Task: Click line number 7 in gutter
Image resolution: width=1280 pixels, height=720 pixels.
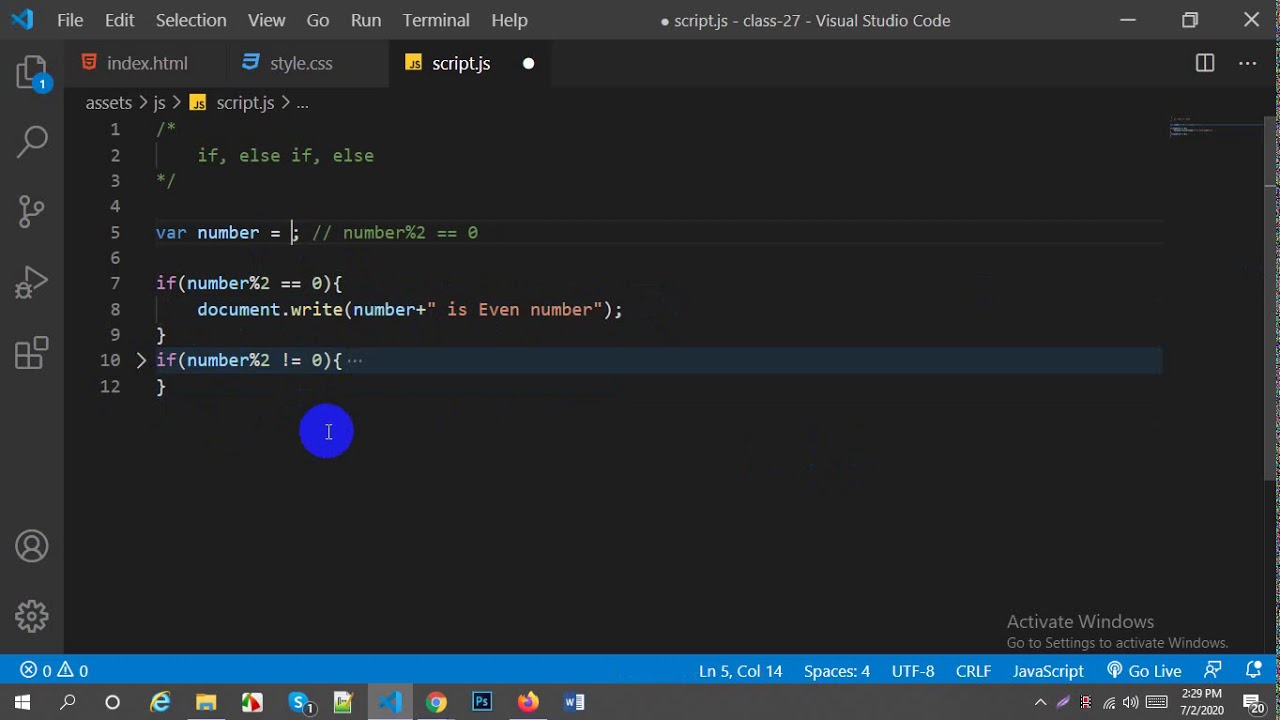Action: 115,283
